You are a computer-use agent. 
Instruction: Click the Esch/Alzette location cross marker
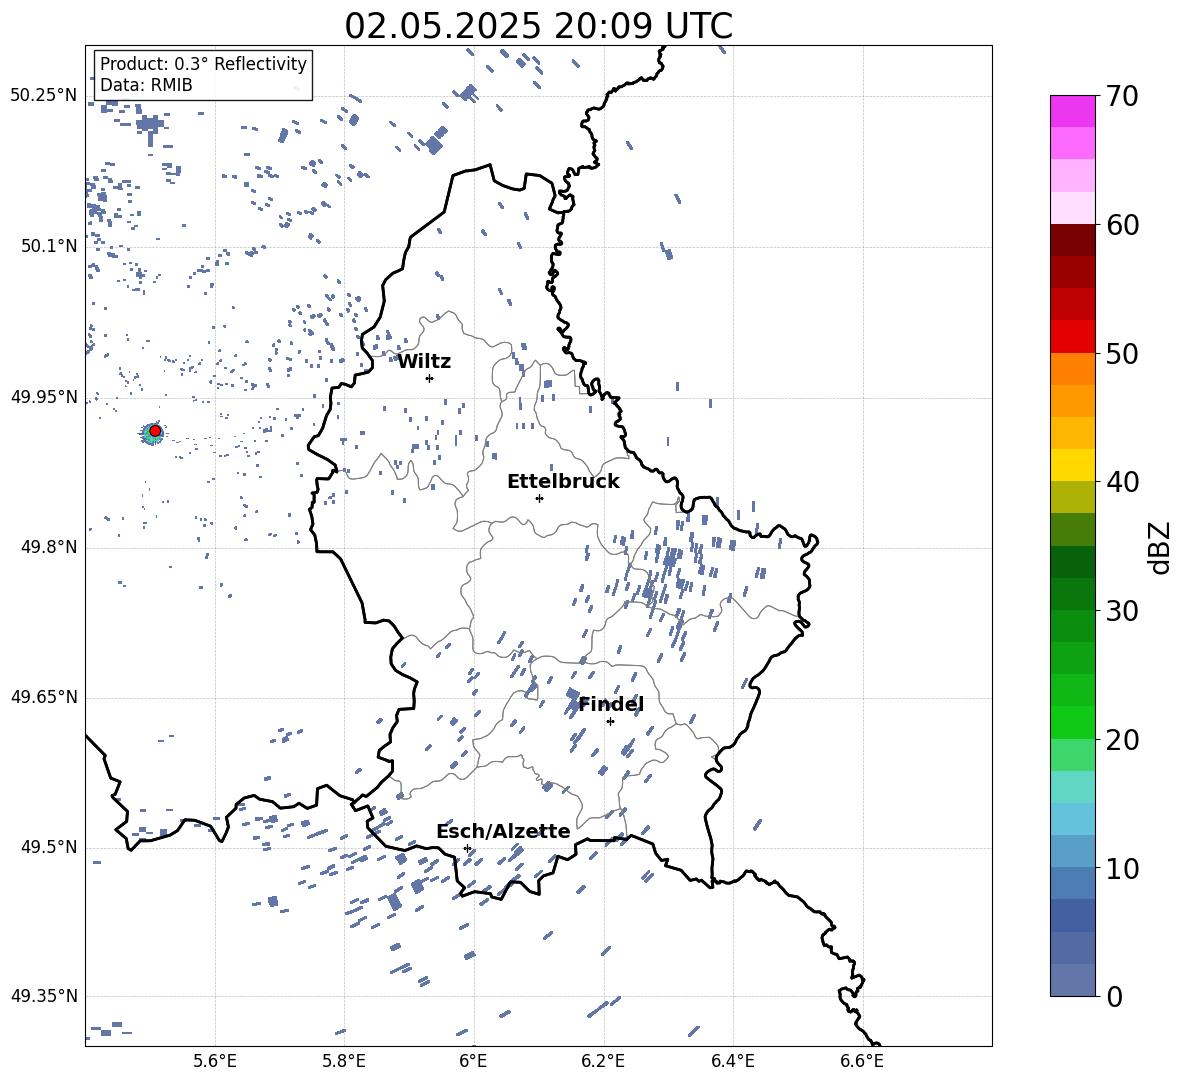tap(467, 848)
